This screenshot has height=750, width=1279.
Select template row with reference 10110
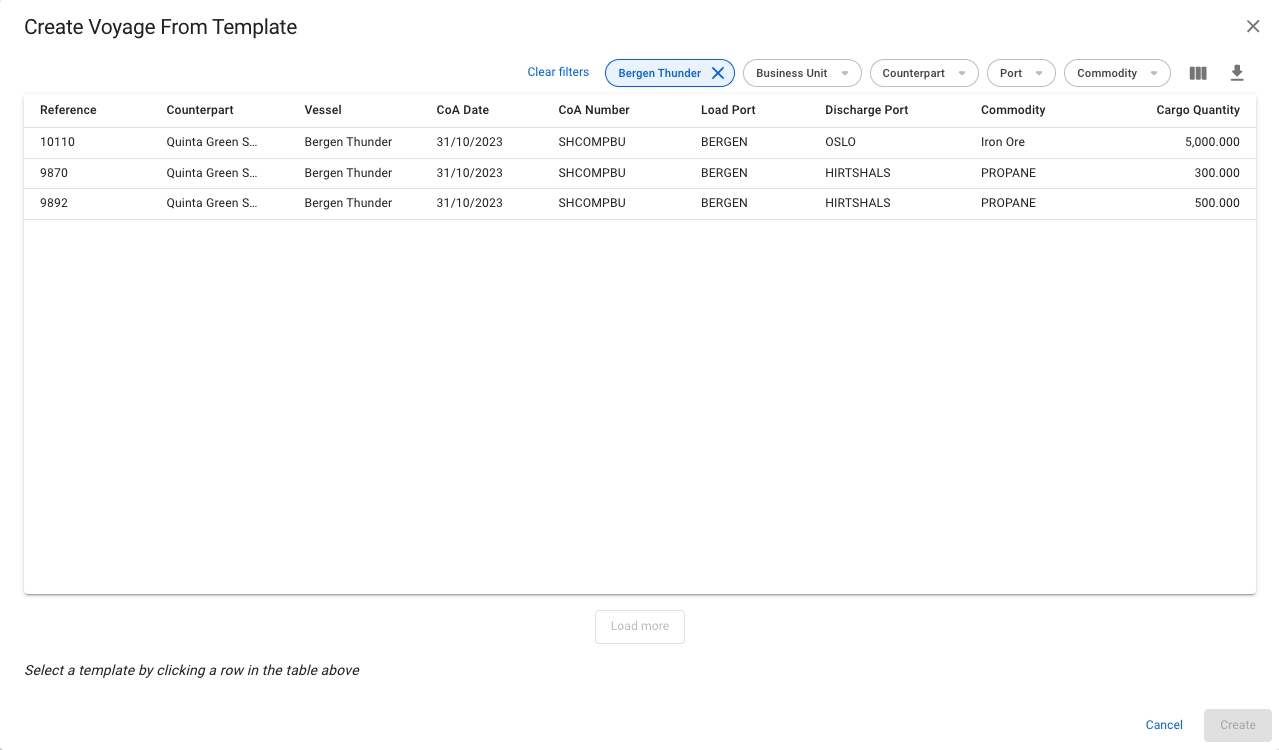click(640, 142)
